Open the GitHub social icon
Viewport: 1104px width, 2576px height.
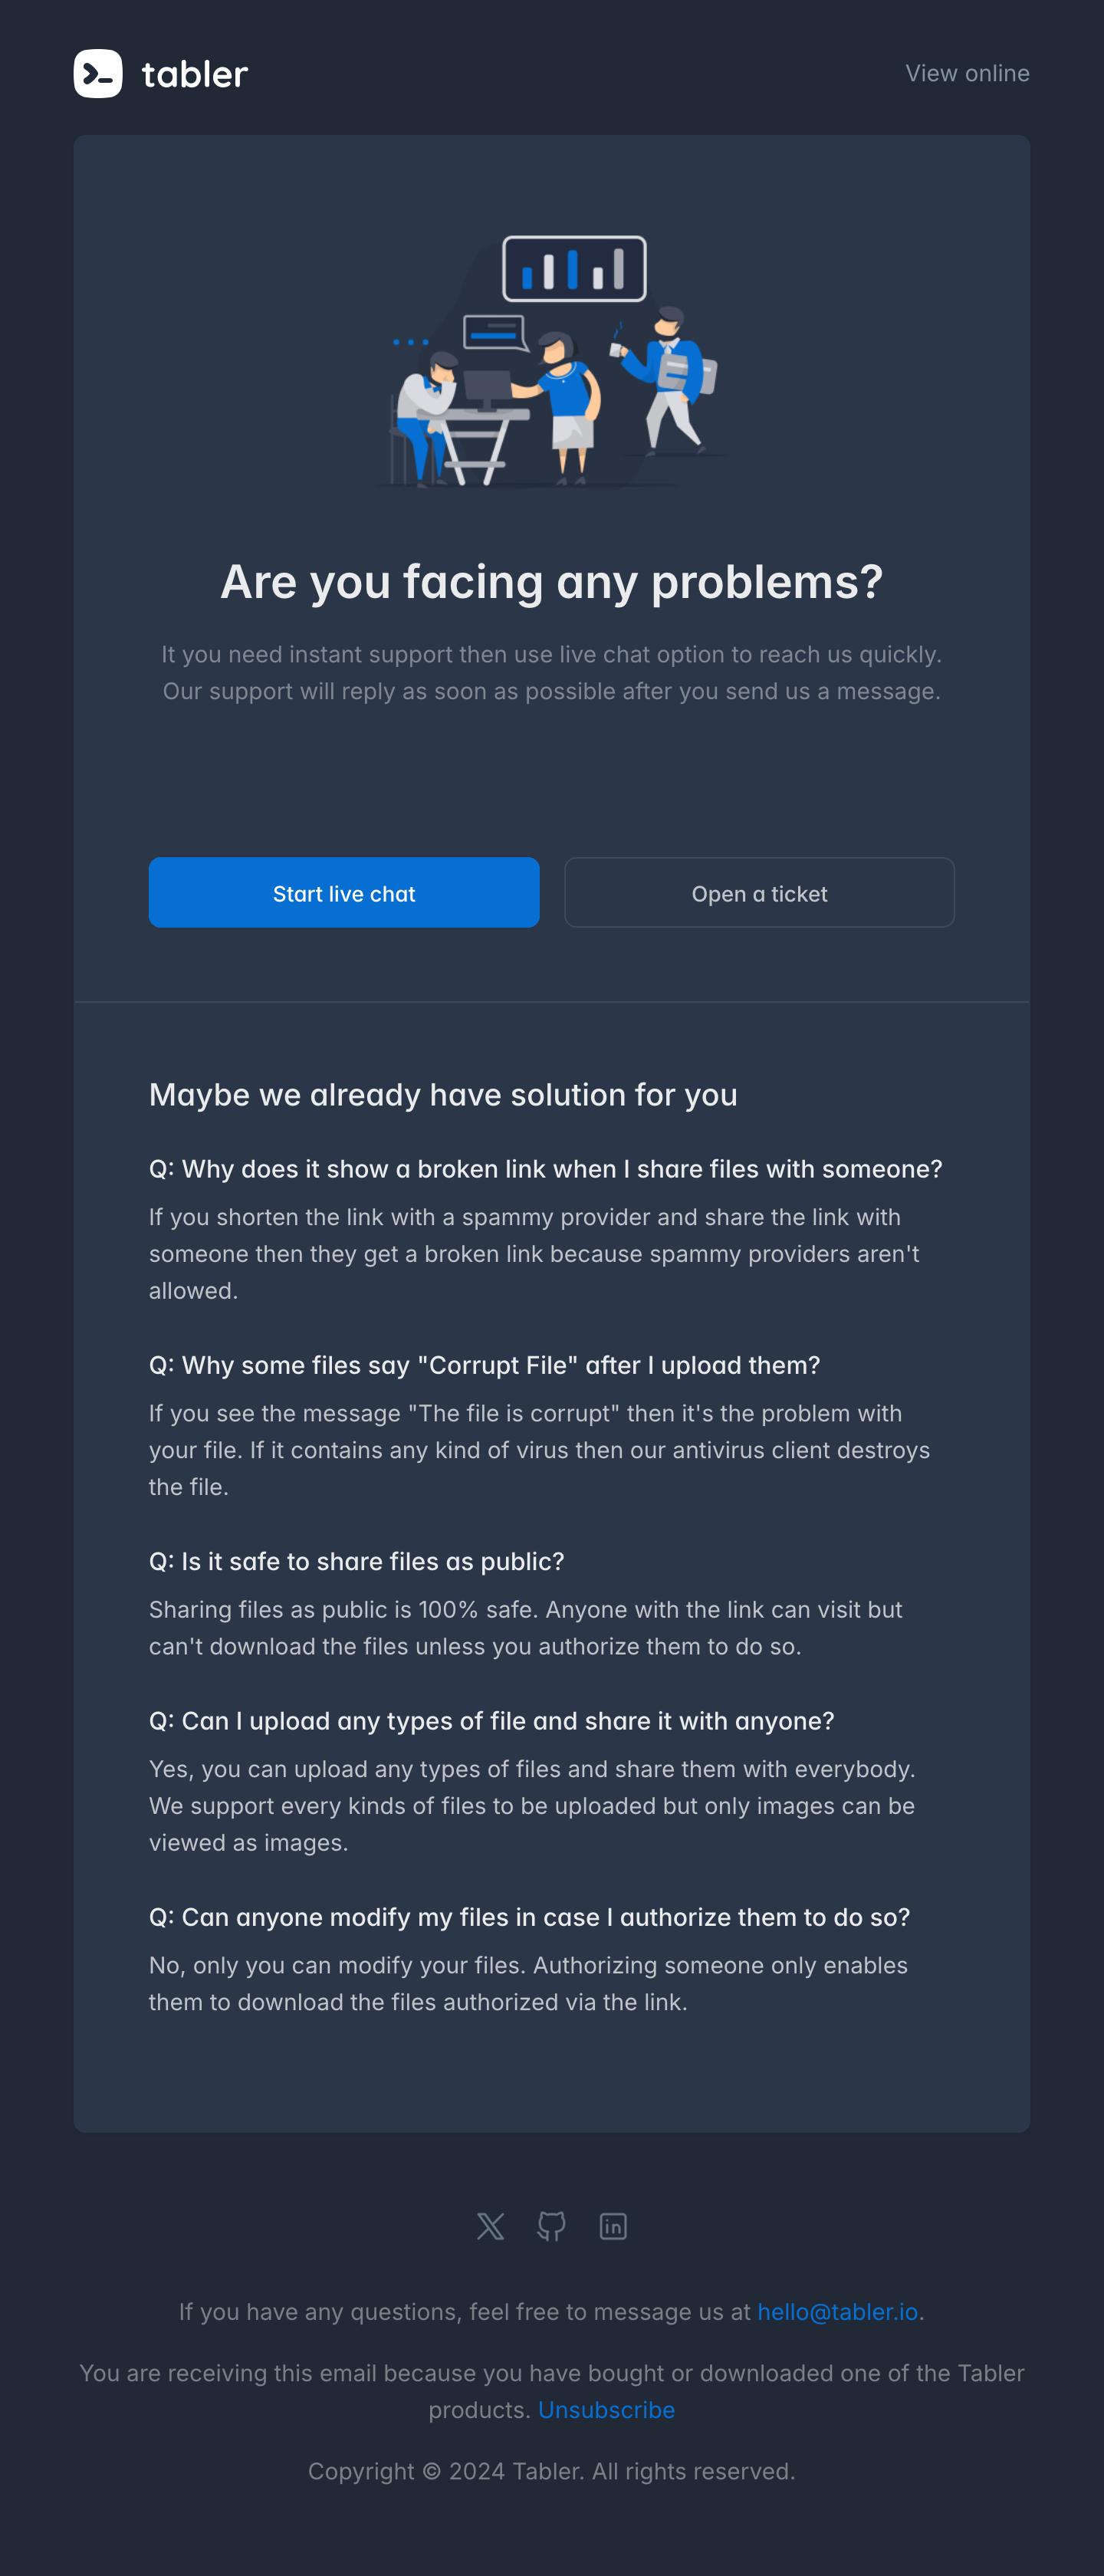tap(551, 2226)
